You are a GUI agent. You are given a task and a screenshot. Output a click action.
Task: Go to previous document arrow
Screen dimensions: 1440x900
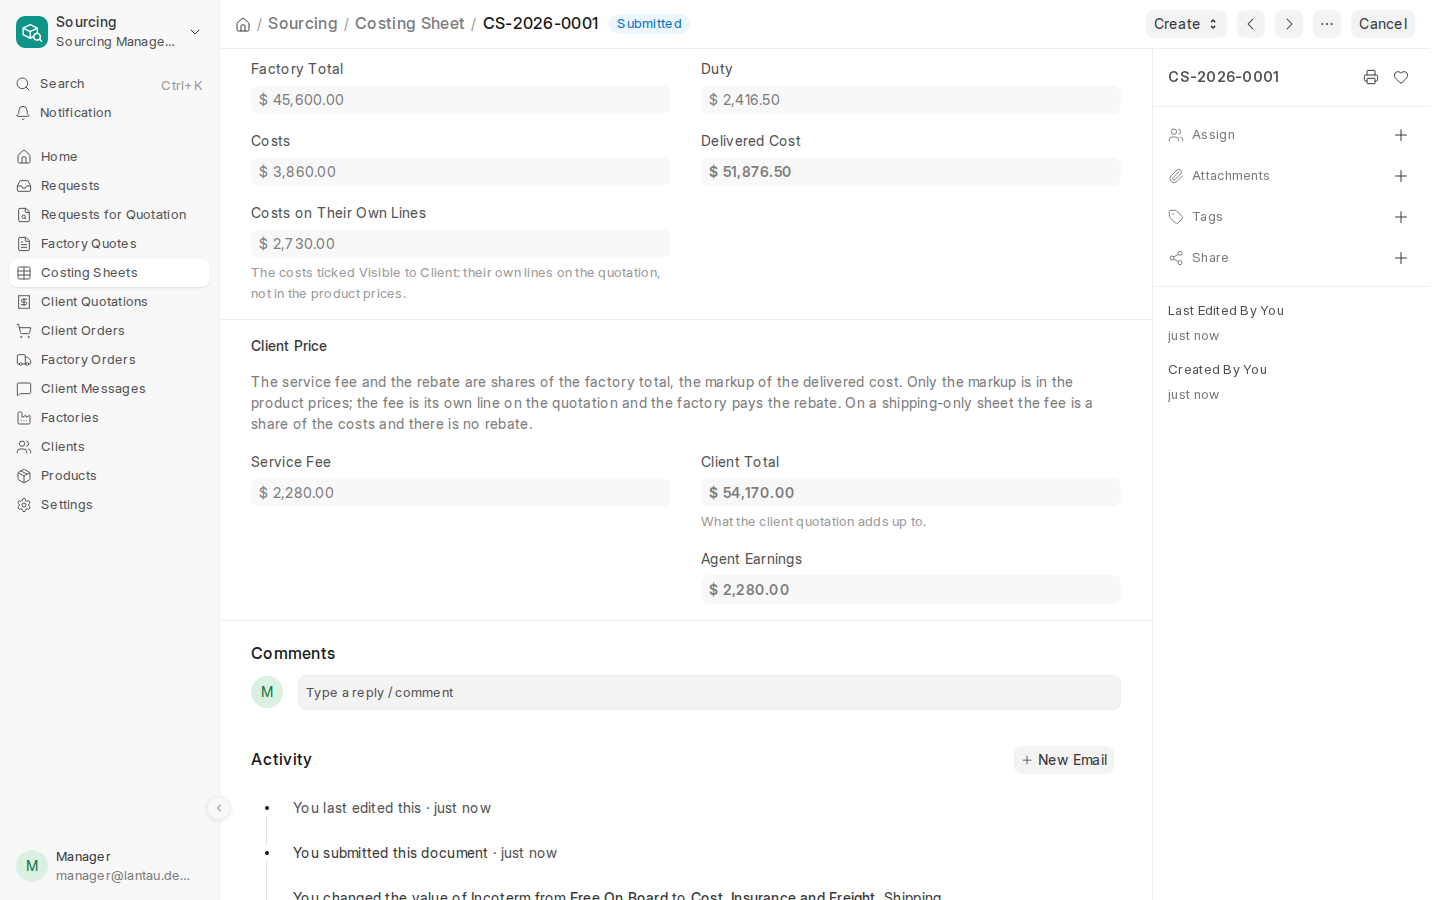pyautogui.click(x=1251, y=24)
